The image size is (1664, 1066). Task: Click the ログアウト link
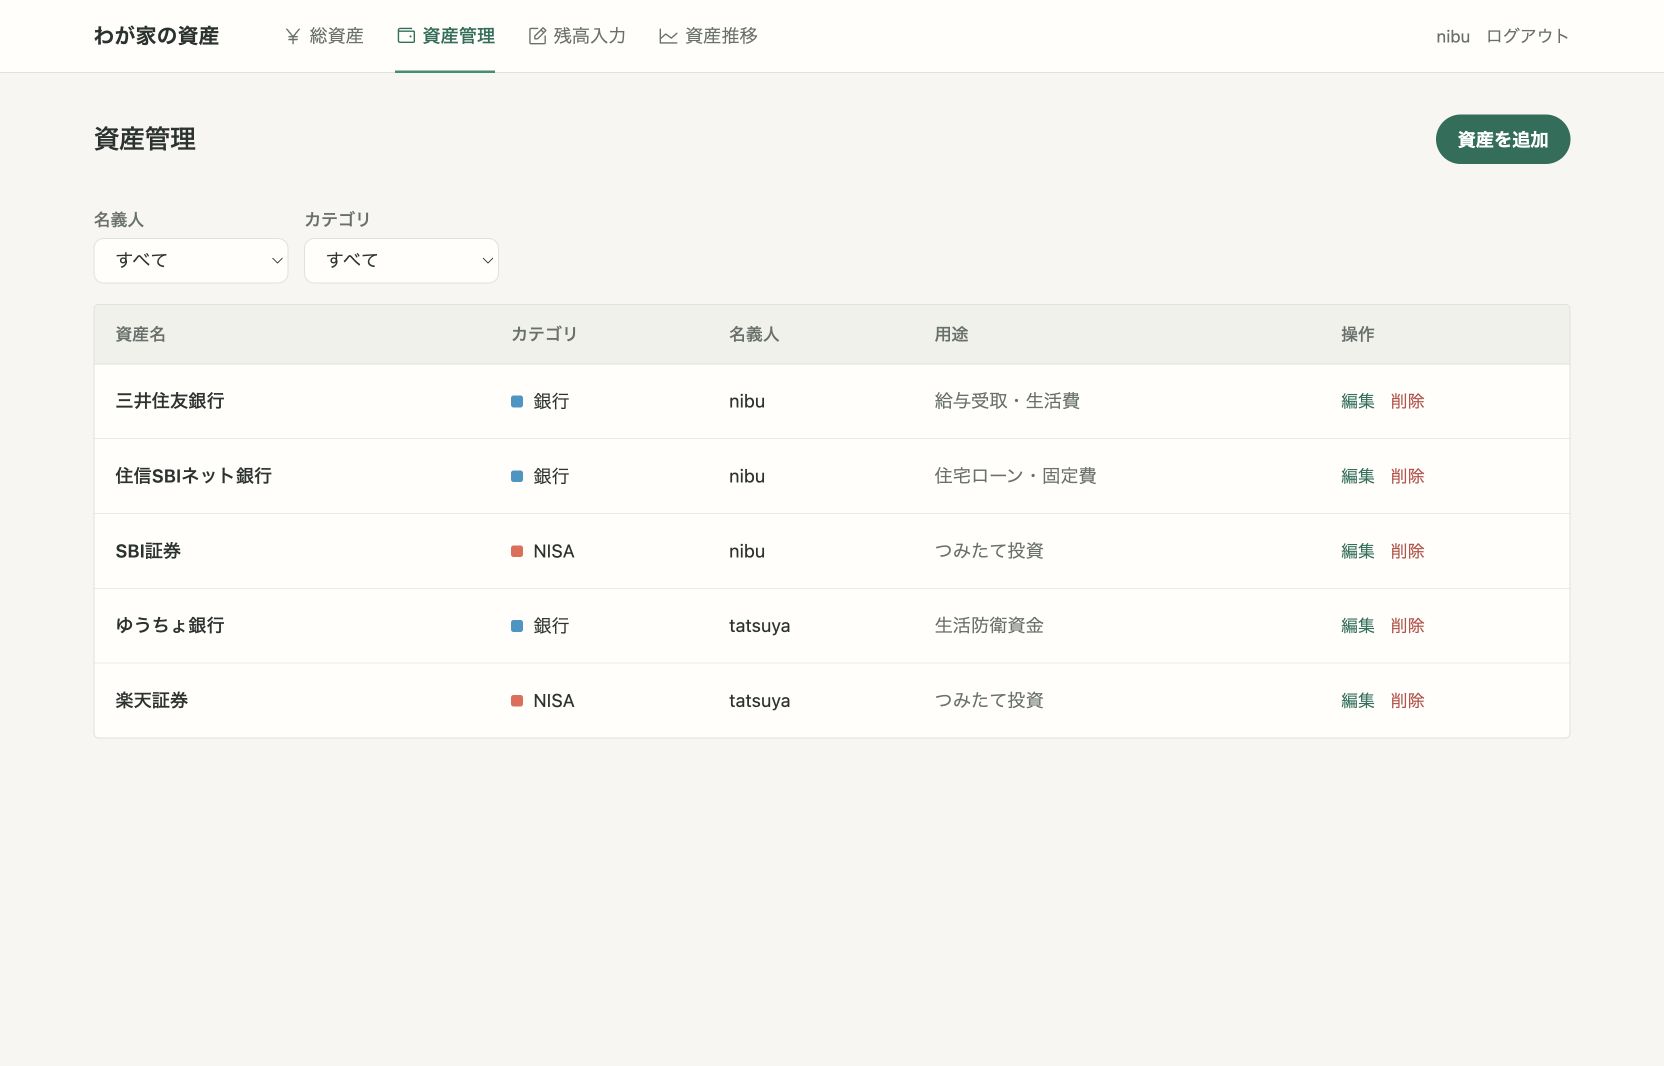[x=1527, y=36]
